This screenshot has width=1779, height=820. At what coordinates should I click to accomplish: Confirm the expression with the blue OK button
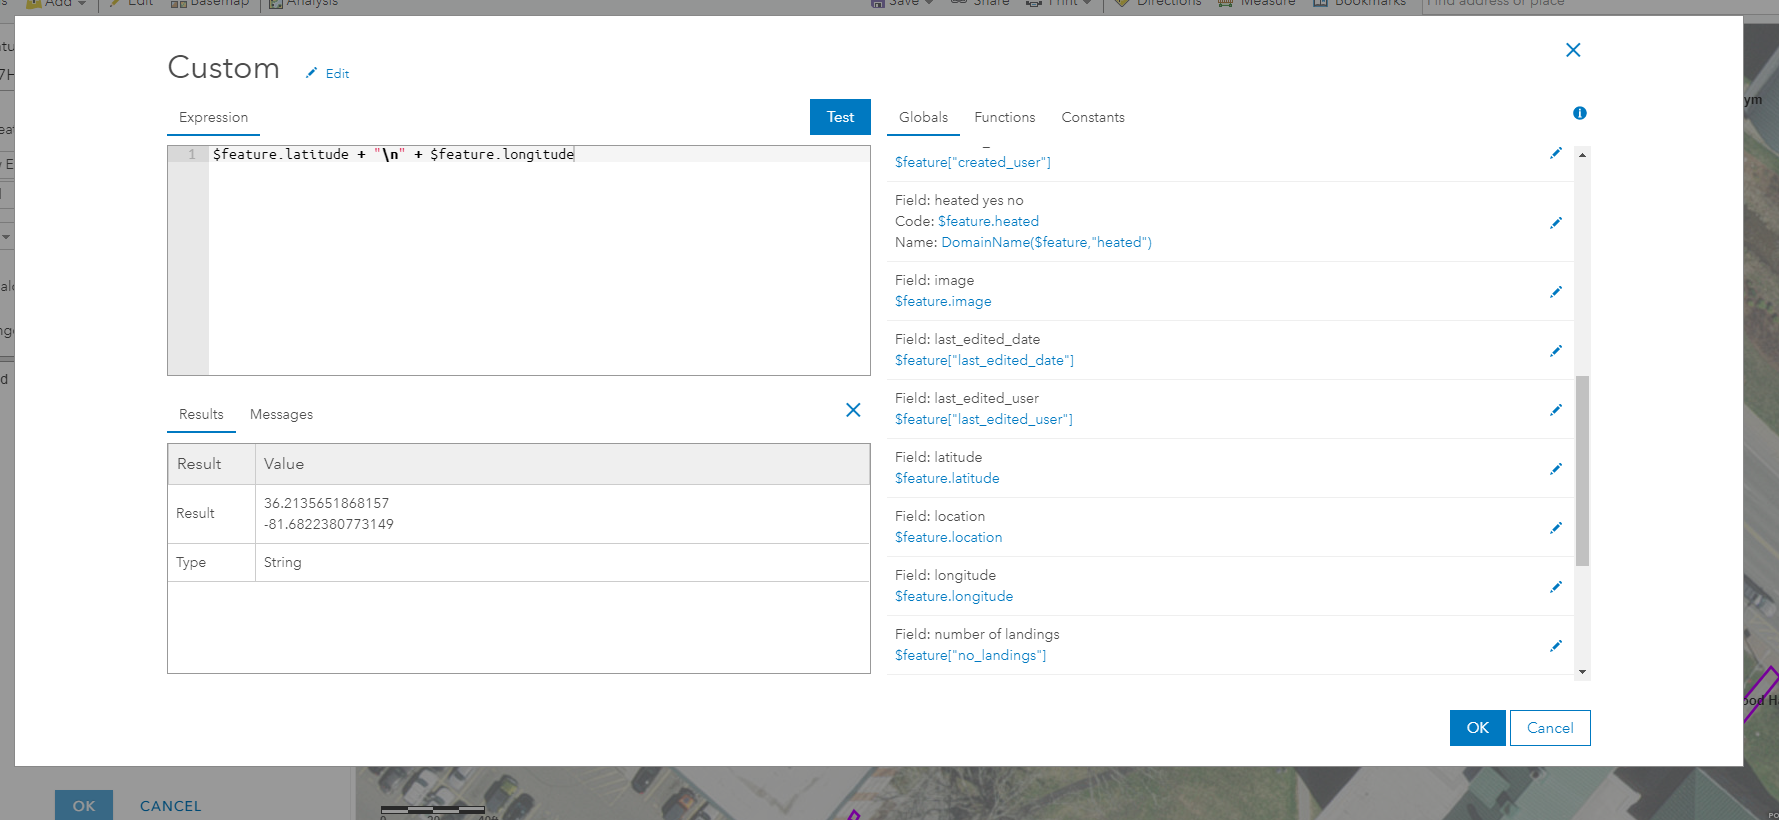coord(1477,728)
